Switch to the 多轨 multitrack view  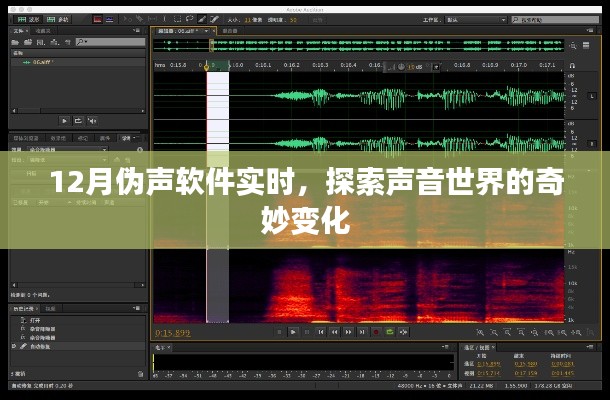(57, 19)
